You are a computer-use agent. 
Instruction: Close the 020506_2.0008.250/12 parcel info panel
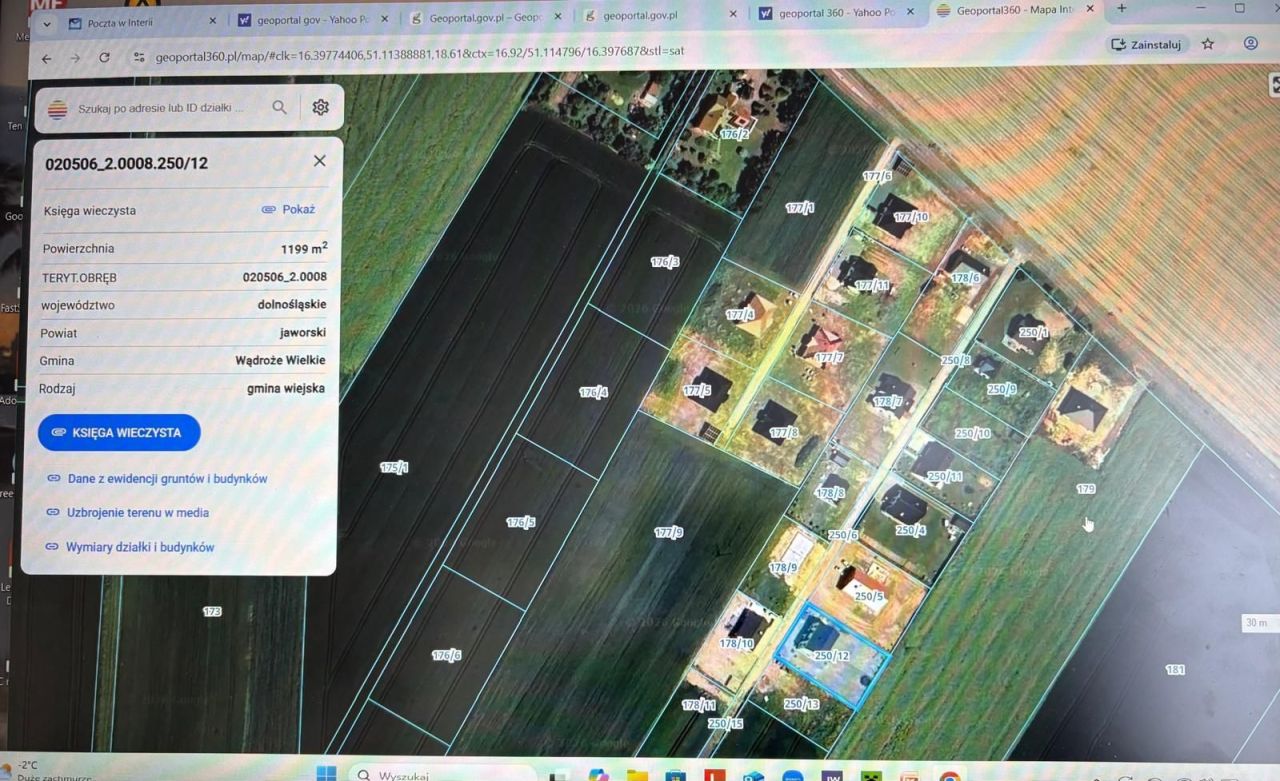tap(319, 161)
